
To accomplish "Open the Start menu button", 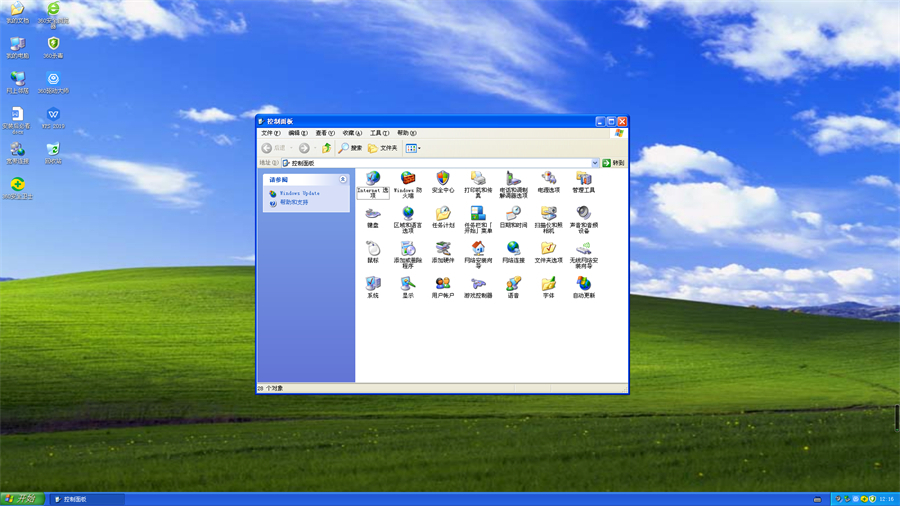I will [x=22, y=499].
